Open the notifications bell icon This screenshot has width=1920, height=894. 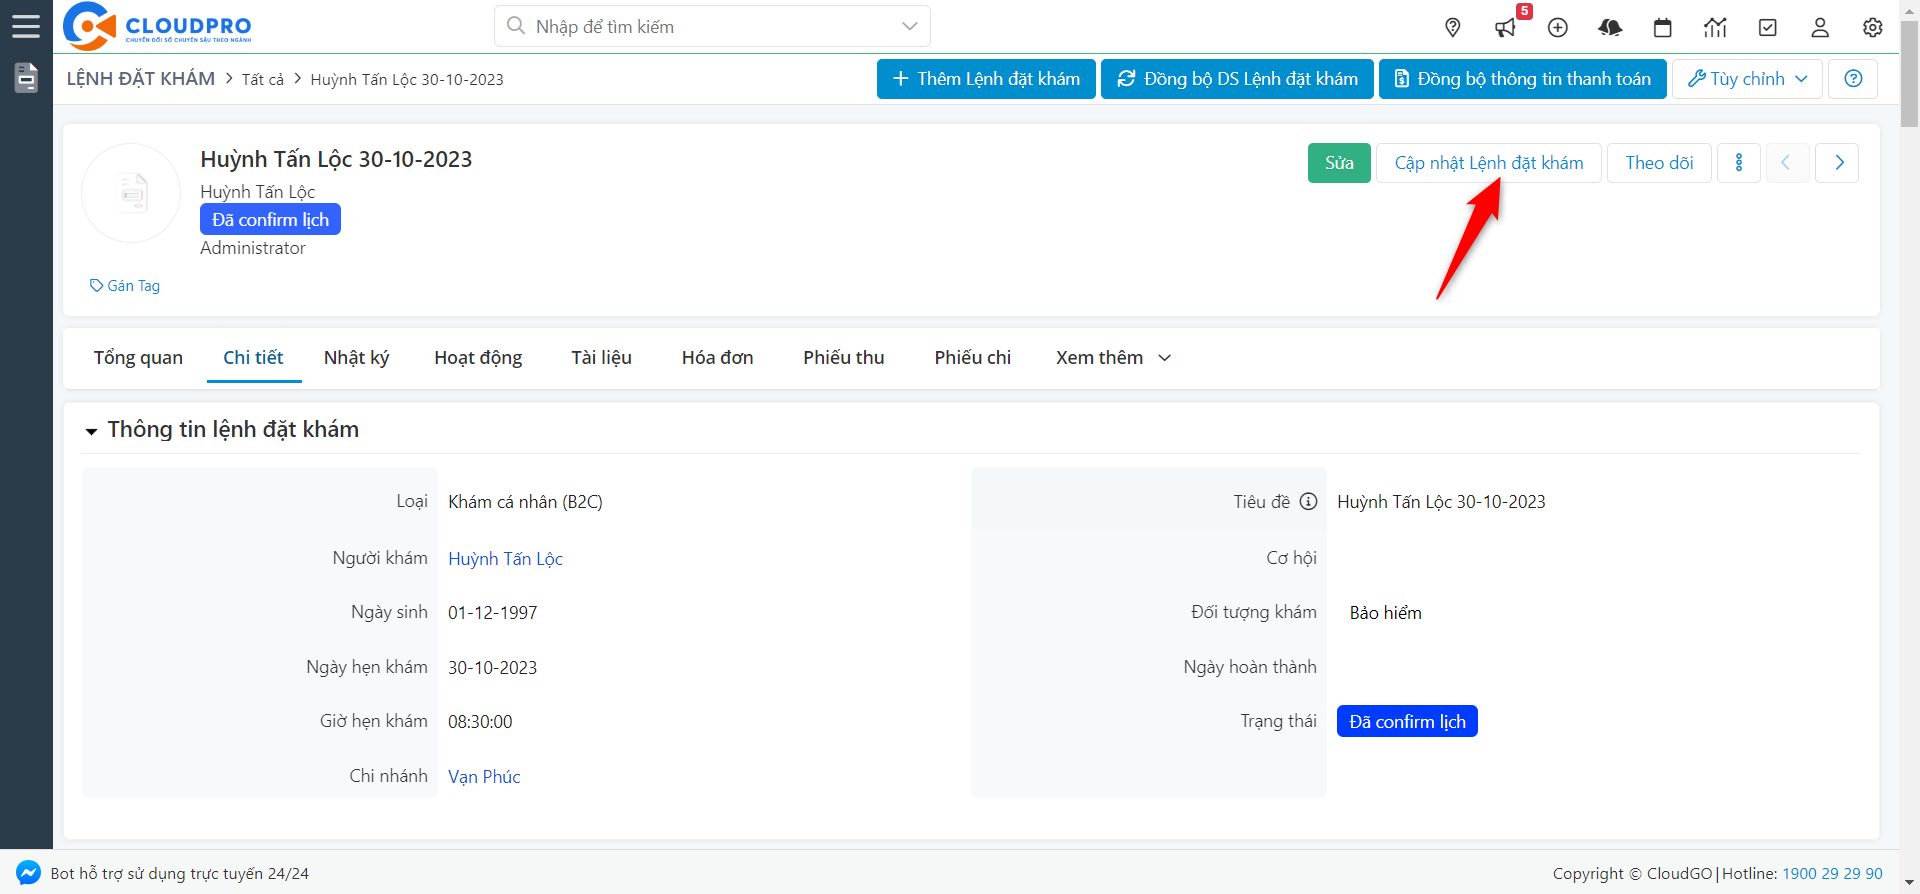1610,28
